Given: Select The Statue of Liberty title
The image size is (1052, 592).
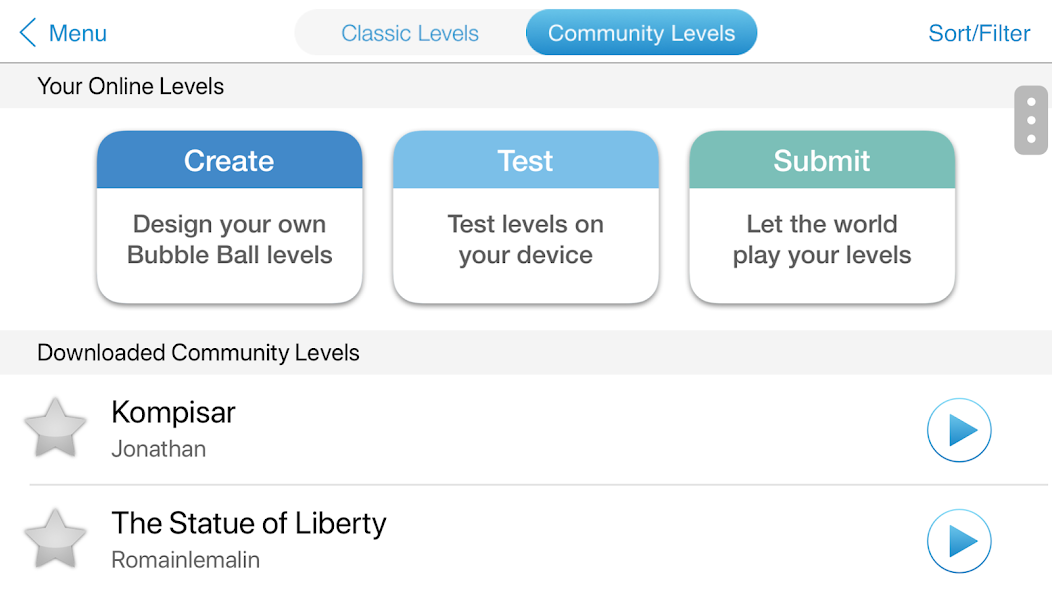Looking at the screenshot, I should [x=248, y=523].
